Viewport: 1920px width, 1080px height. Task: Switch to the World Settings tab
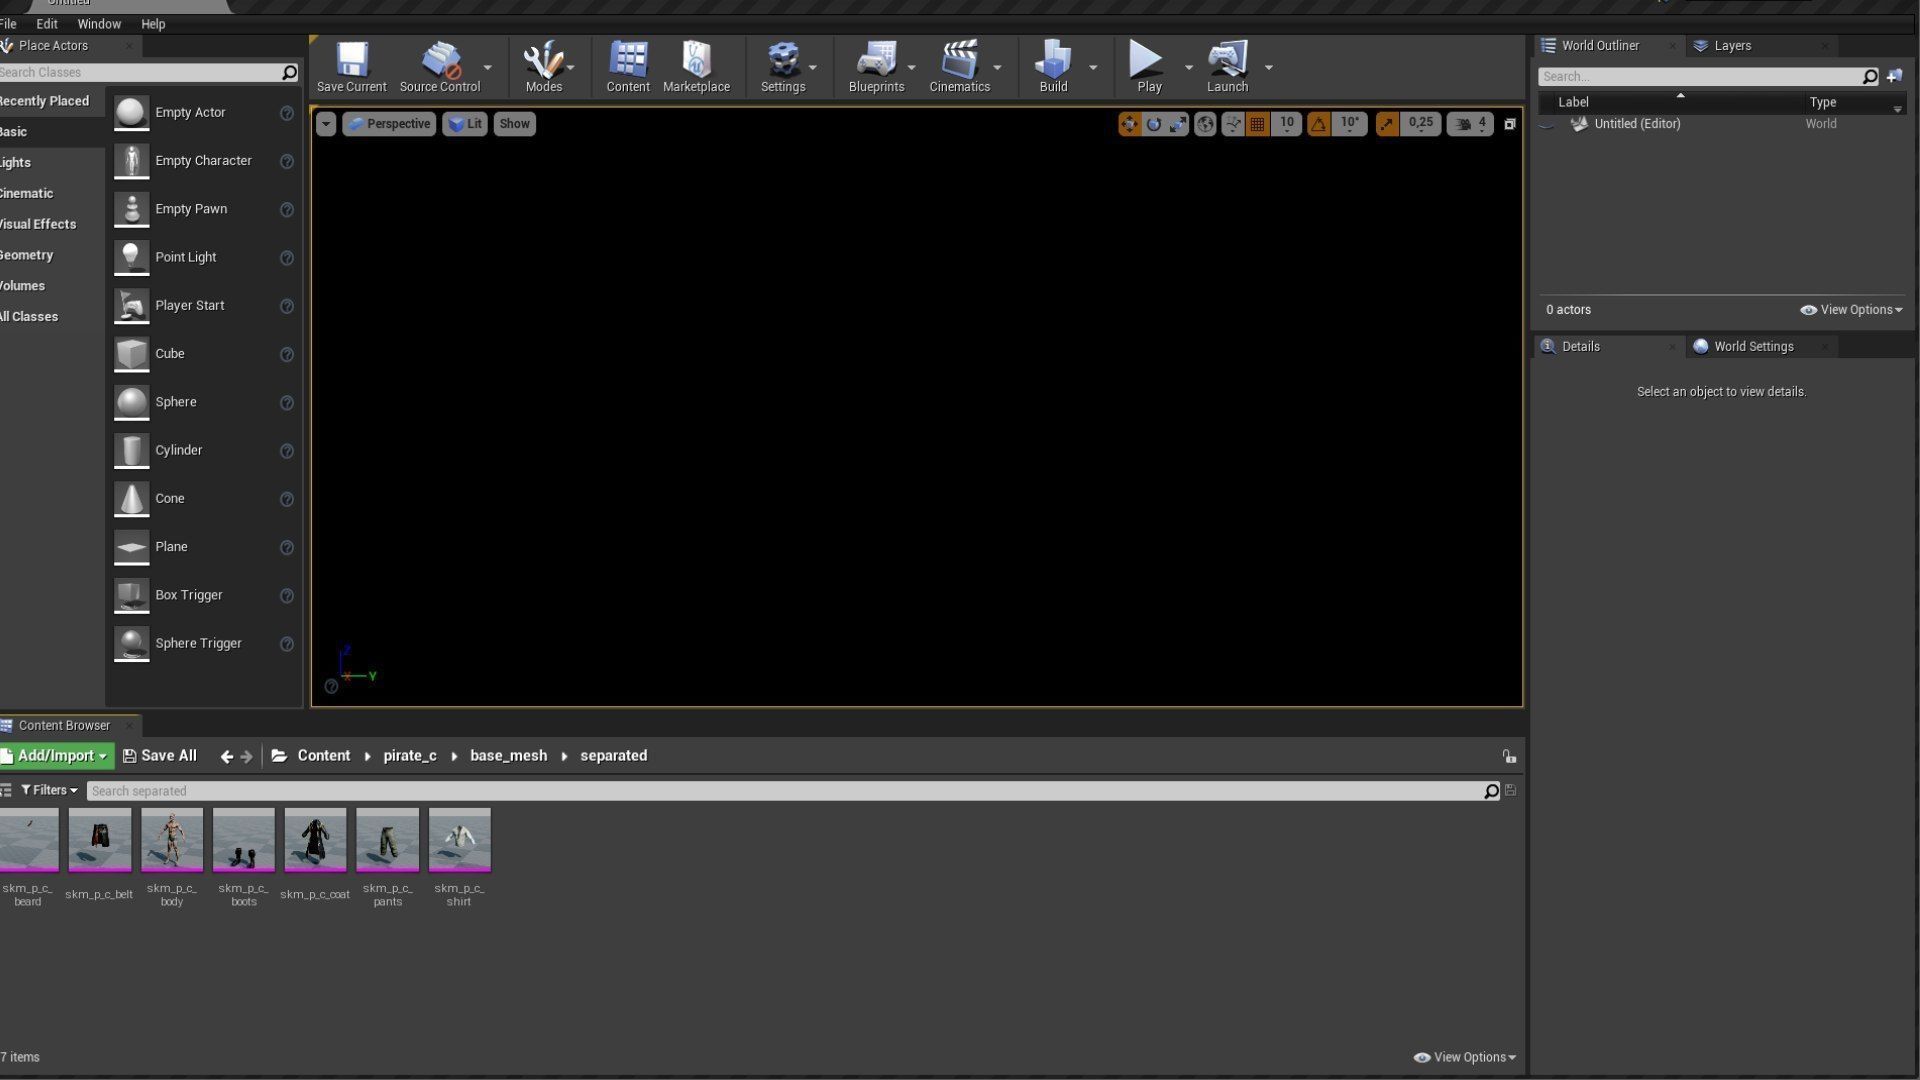[1753, 347]
